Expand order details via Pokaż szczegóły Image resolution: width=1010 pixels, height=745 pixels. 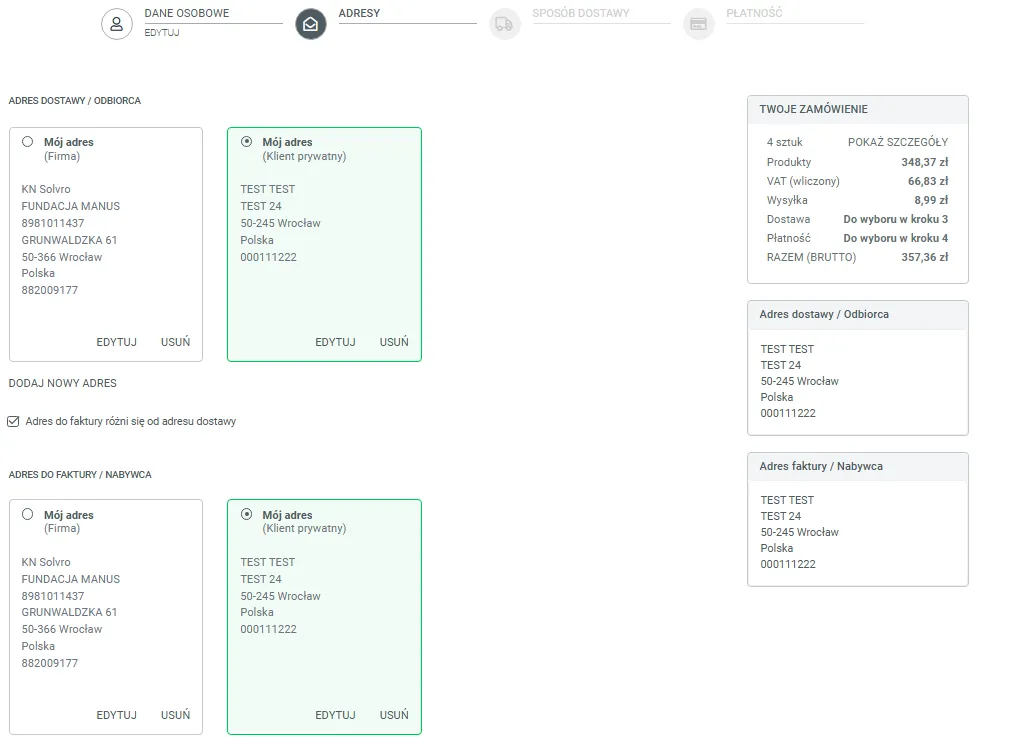[897, 142]
